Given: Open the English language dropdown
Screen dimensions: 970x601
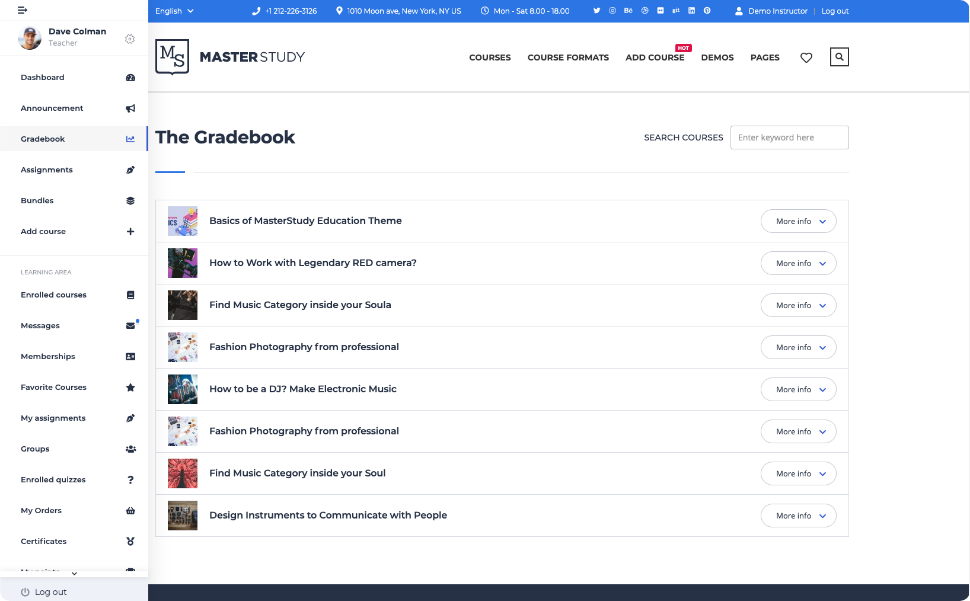Looking at the screenshot, I should point(175,11).
